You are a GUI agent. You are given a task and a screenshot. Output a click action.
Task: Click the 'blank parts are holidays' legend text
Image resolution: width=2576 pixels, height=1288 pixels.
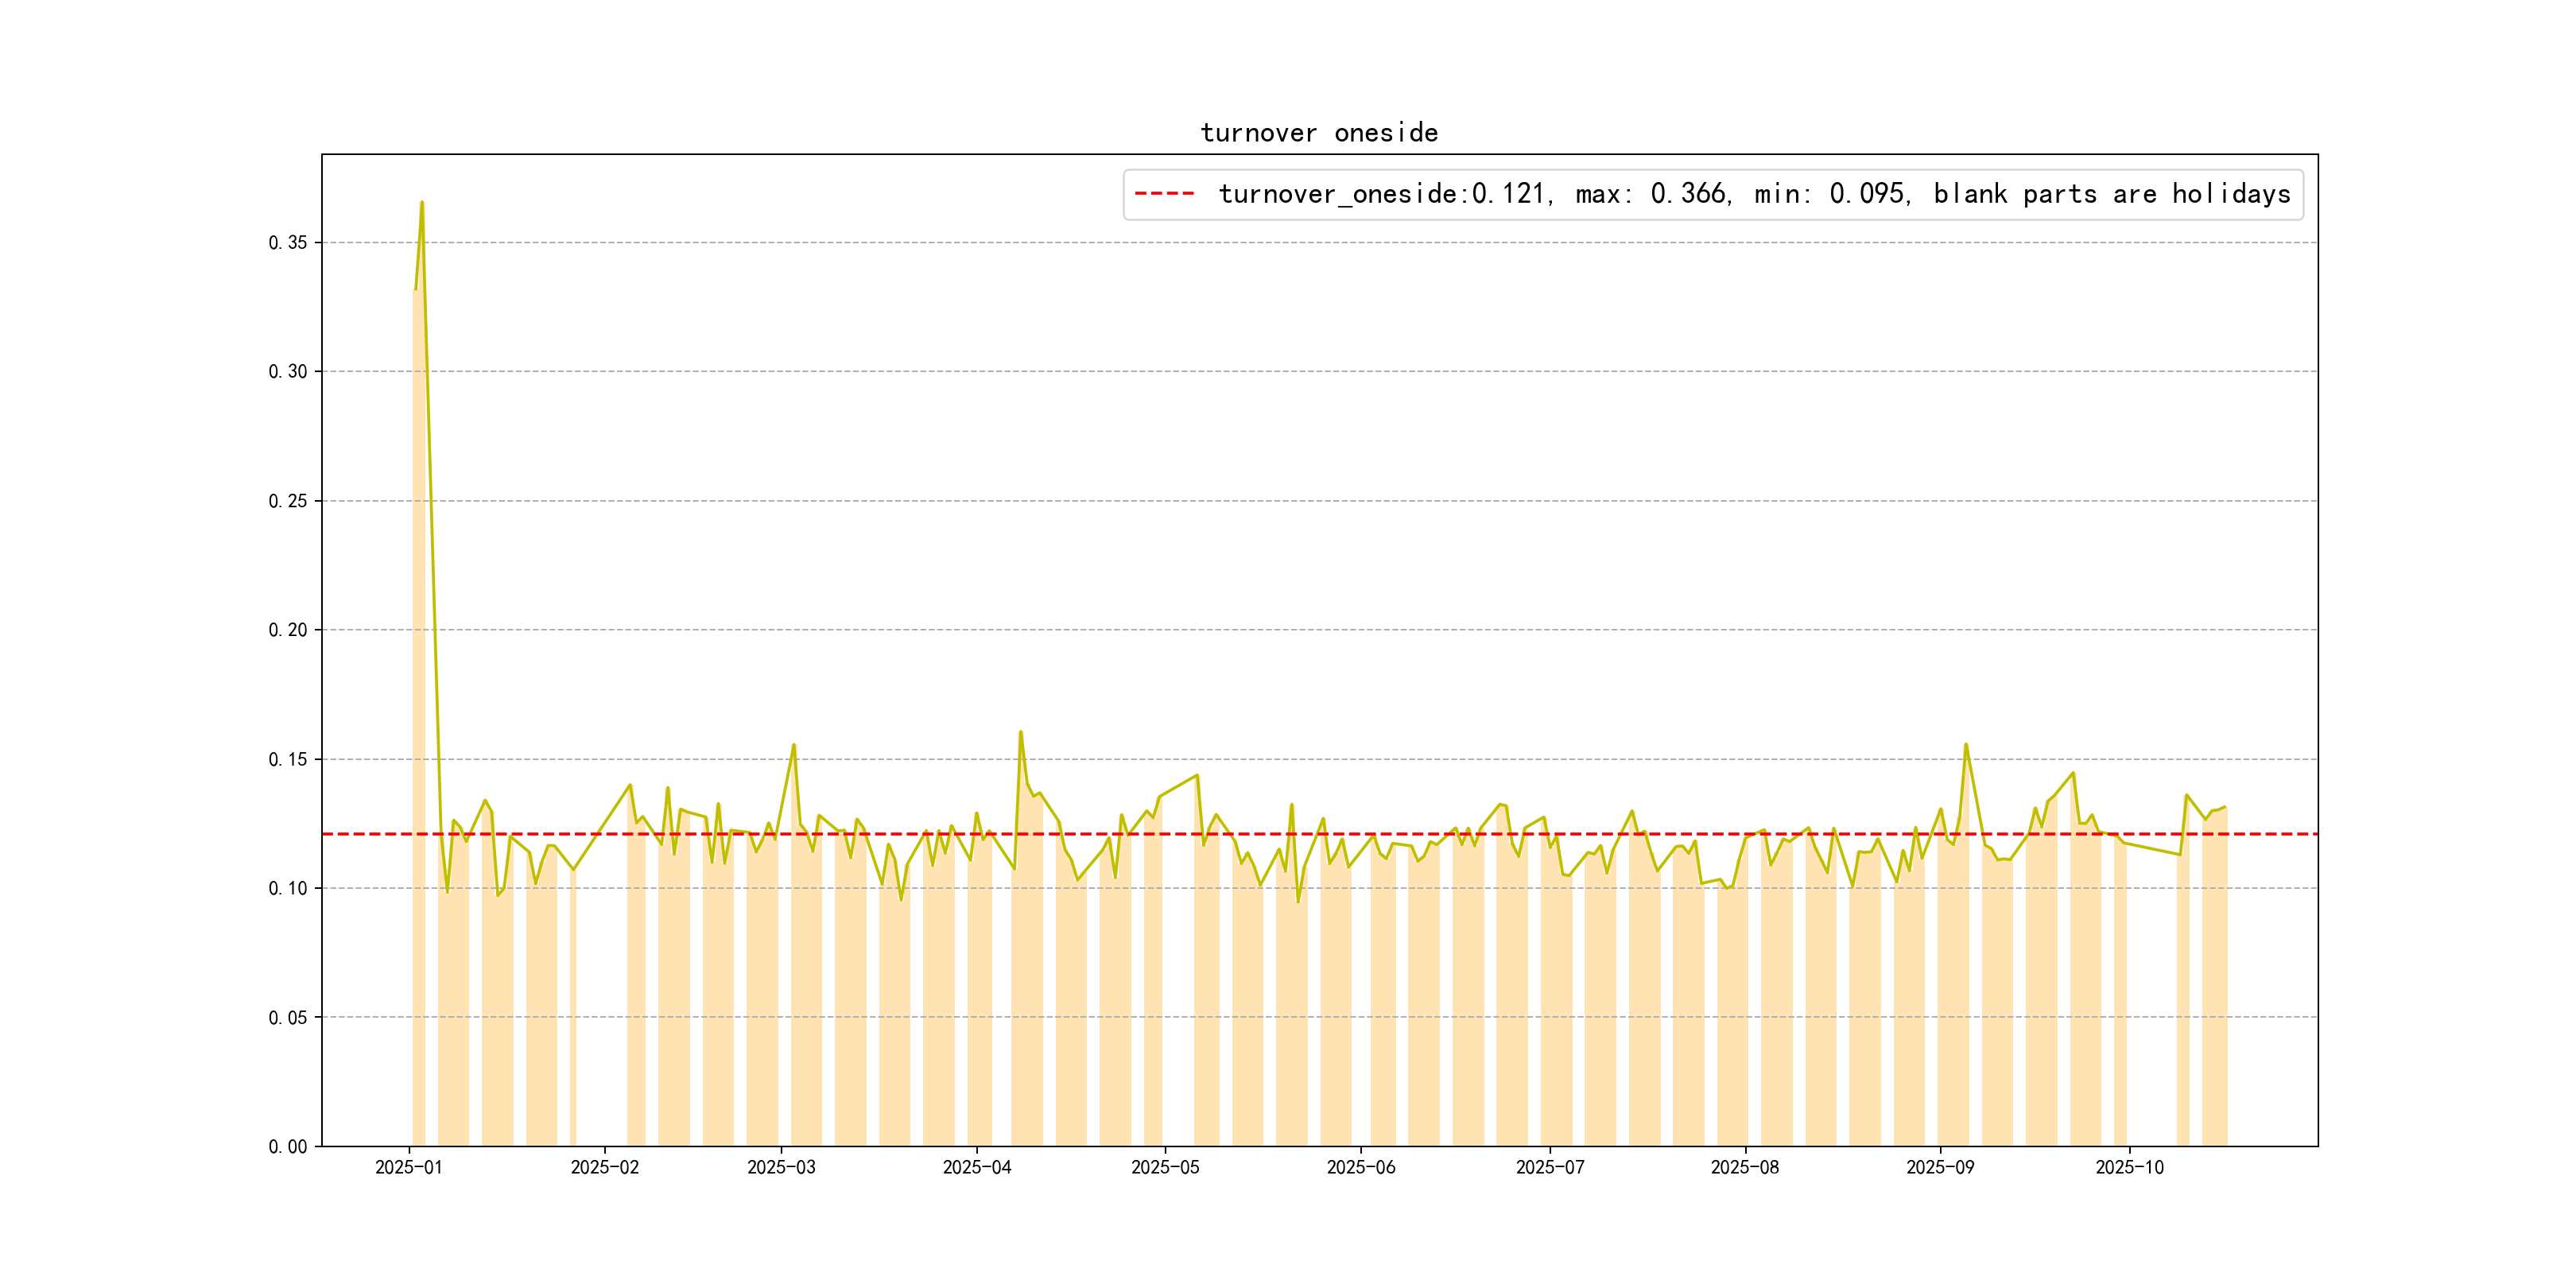coord(2111,194)
